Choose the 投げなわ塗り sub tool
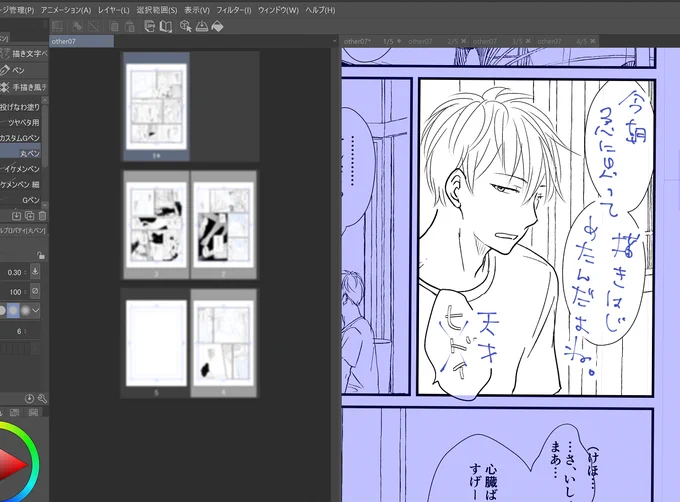Viewport: 680px width, 502px height. click(20, 107)
